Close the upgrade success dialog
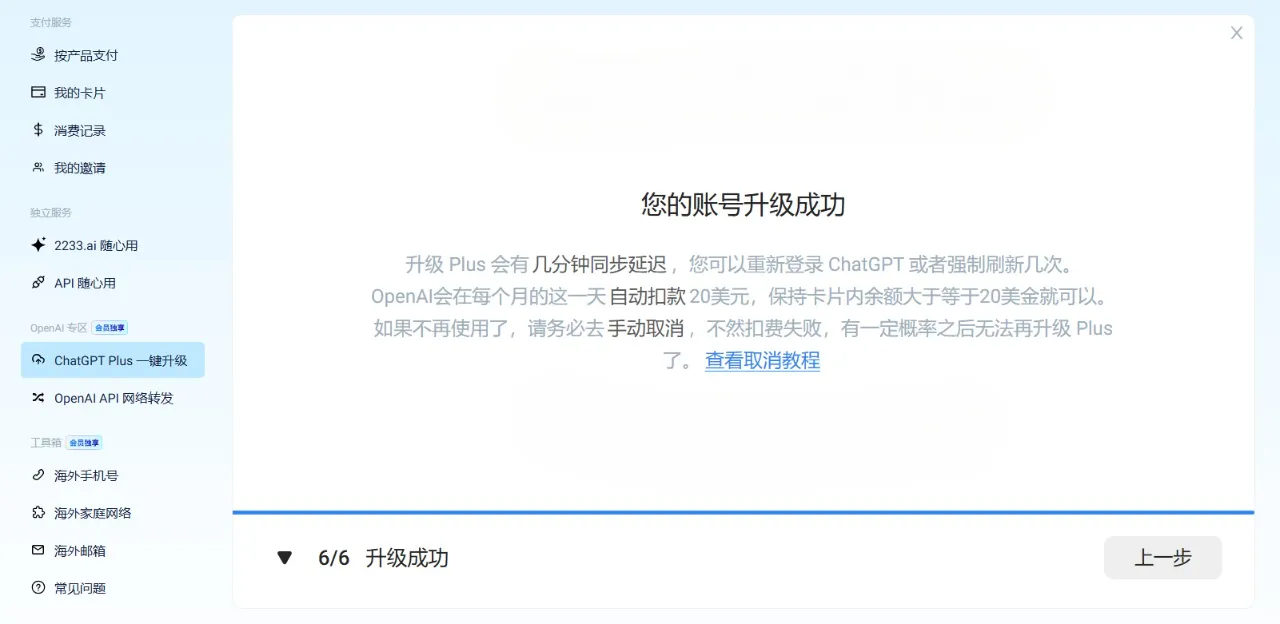1280x624 pixels. click(1236, 33)
